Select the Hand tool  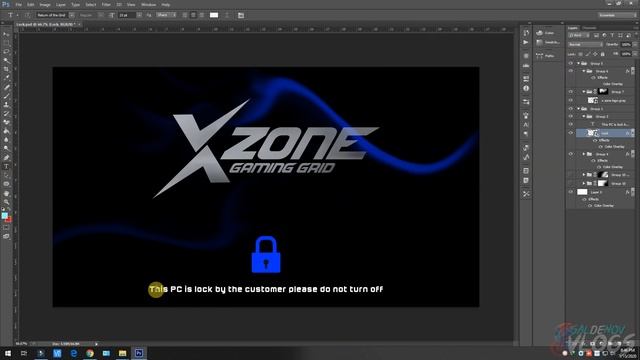[x=7, y=193]
